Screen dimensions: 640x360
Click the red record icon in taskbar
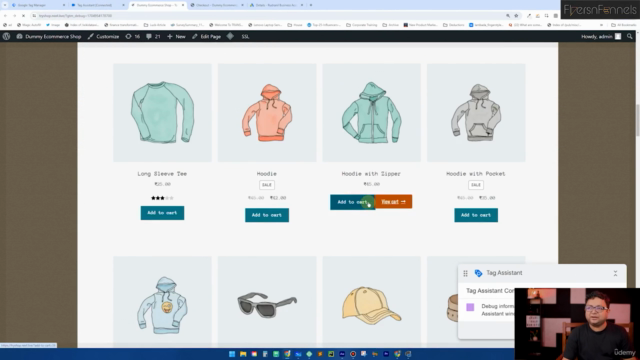pyautogui.click(x=353, y=354)
